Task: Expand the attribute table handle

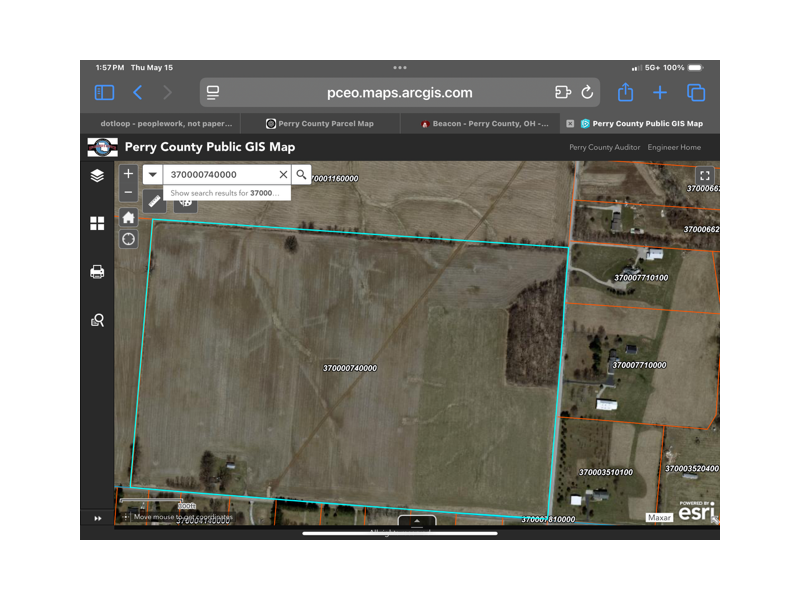Action: tap(417, 520)
